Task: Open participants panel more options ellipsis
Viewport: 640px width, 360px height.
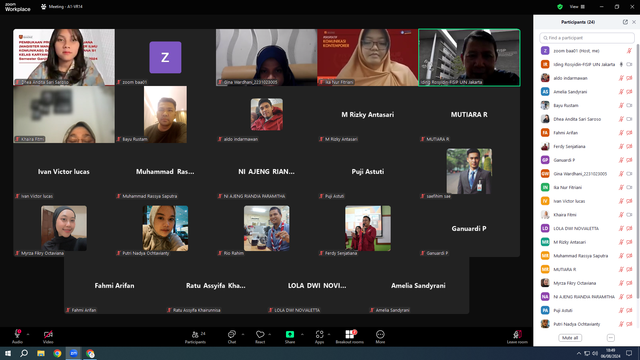Action: [x=611, y=338]
